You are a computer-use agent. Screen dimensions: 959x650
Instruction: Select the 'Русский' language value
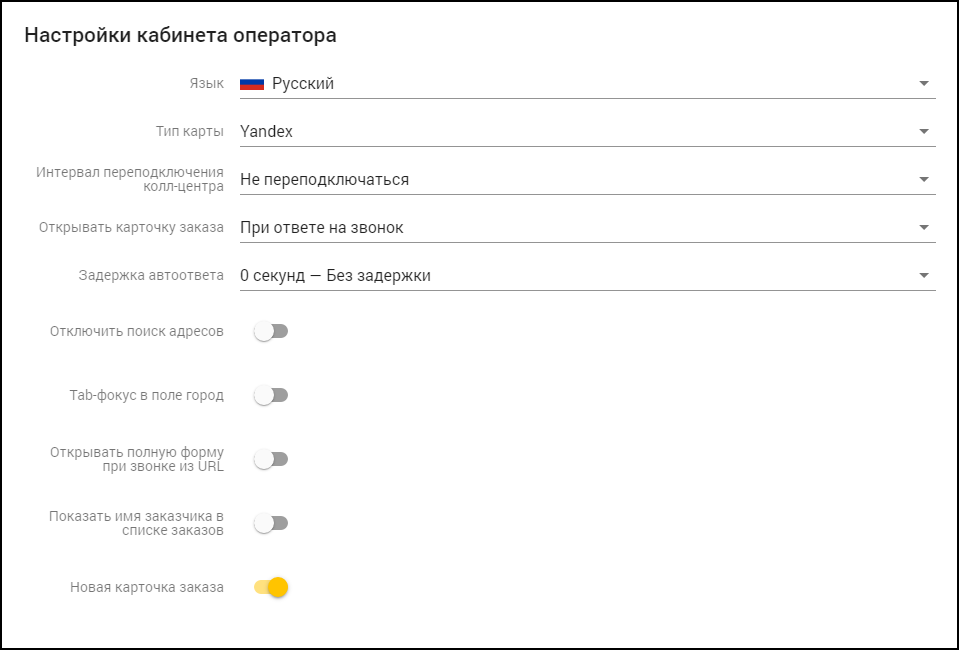(x=303, y=84)
